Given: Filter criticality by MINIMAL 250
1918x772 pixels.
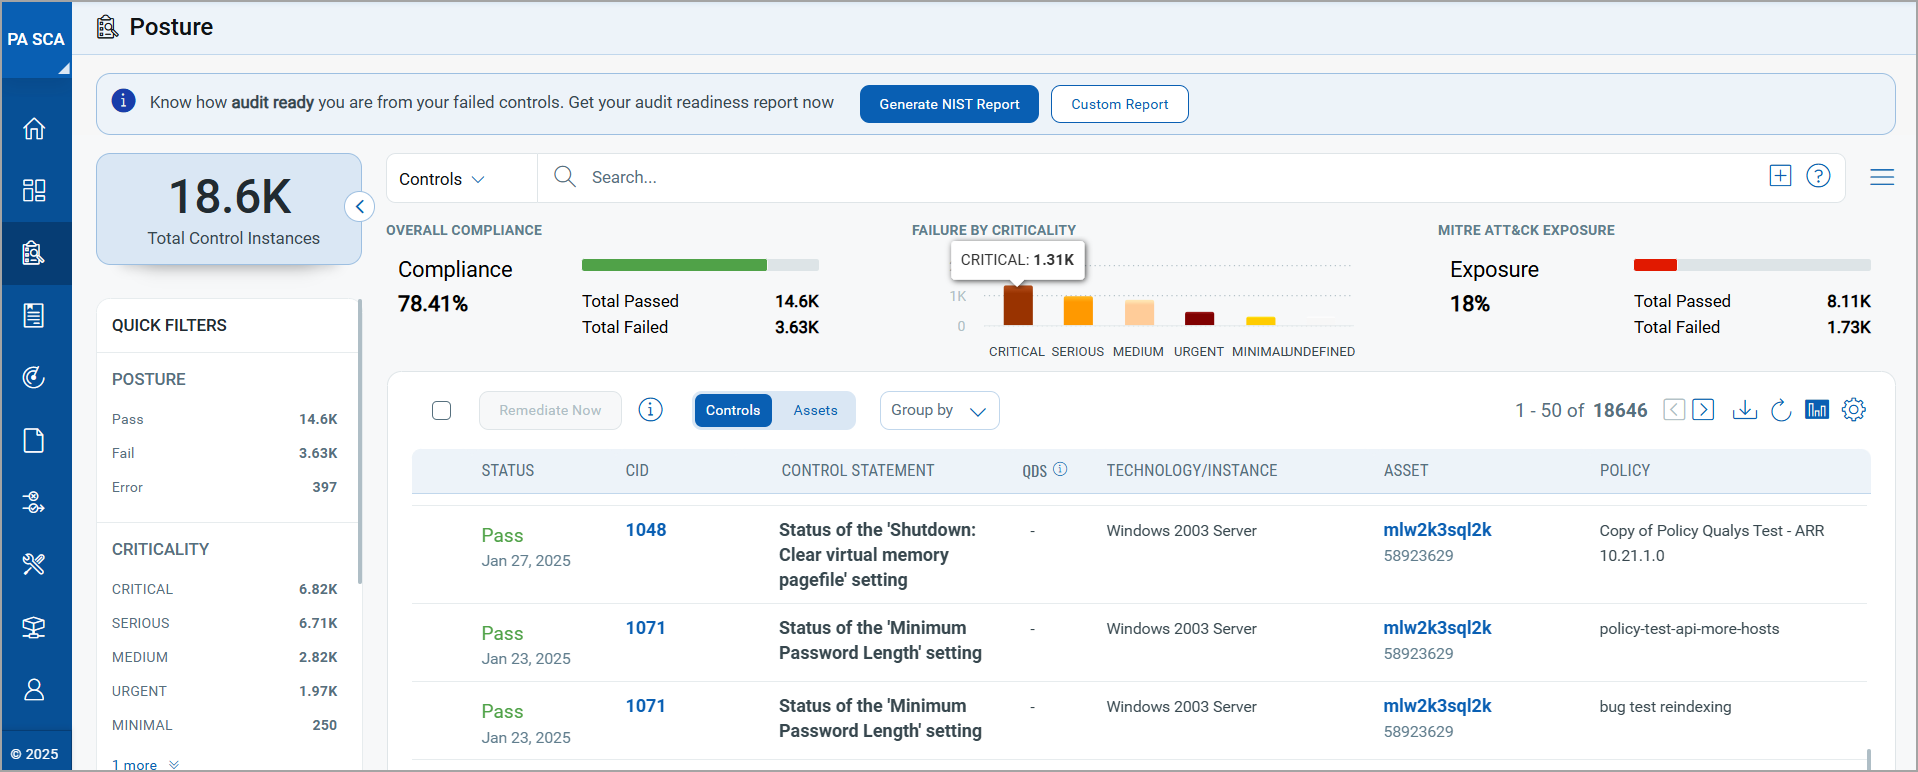Looking at the screenshot, I should click(x=225, y=725).
